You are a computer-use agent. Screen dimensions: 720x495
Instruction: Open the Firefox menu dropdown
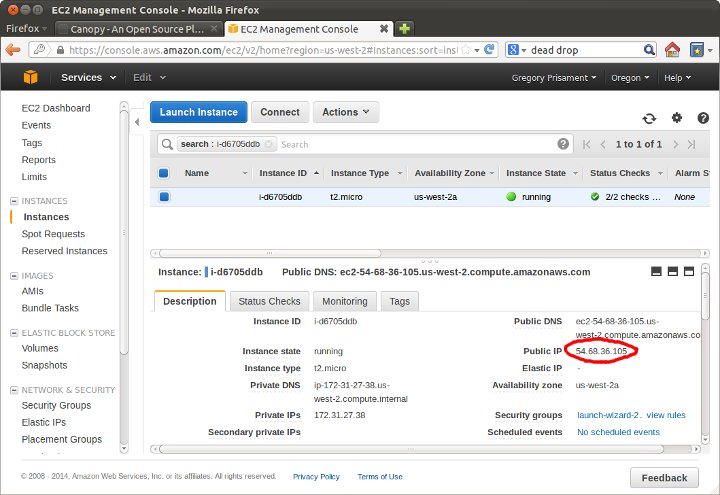27,28
